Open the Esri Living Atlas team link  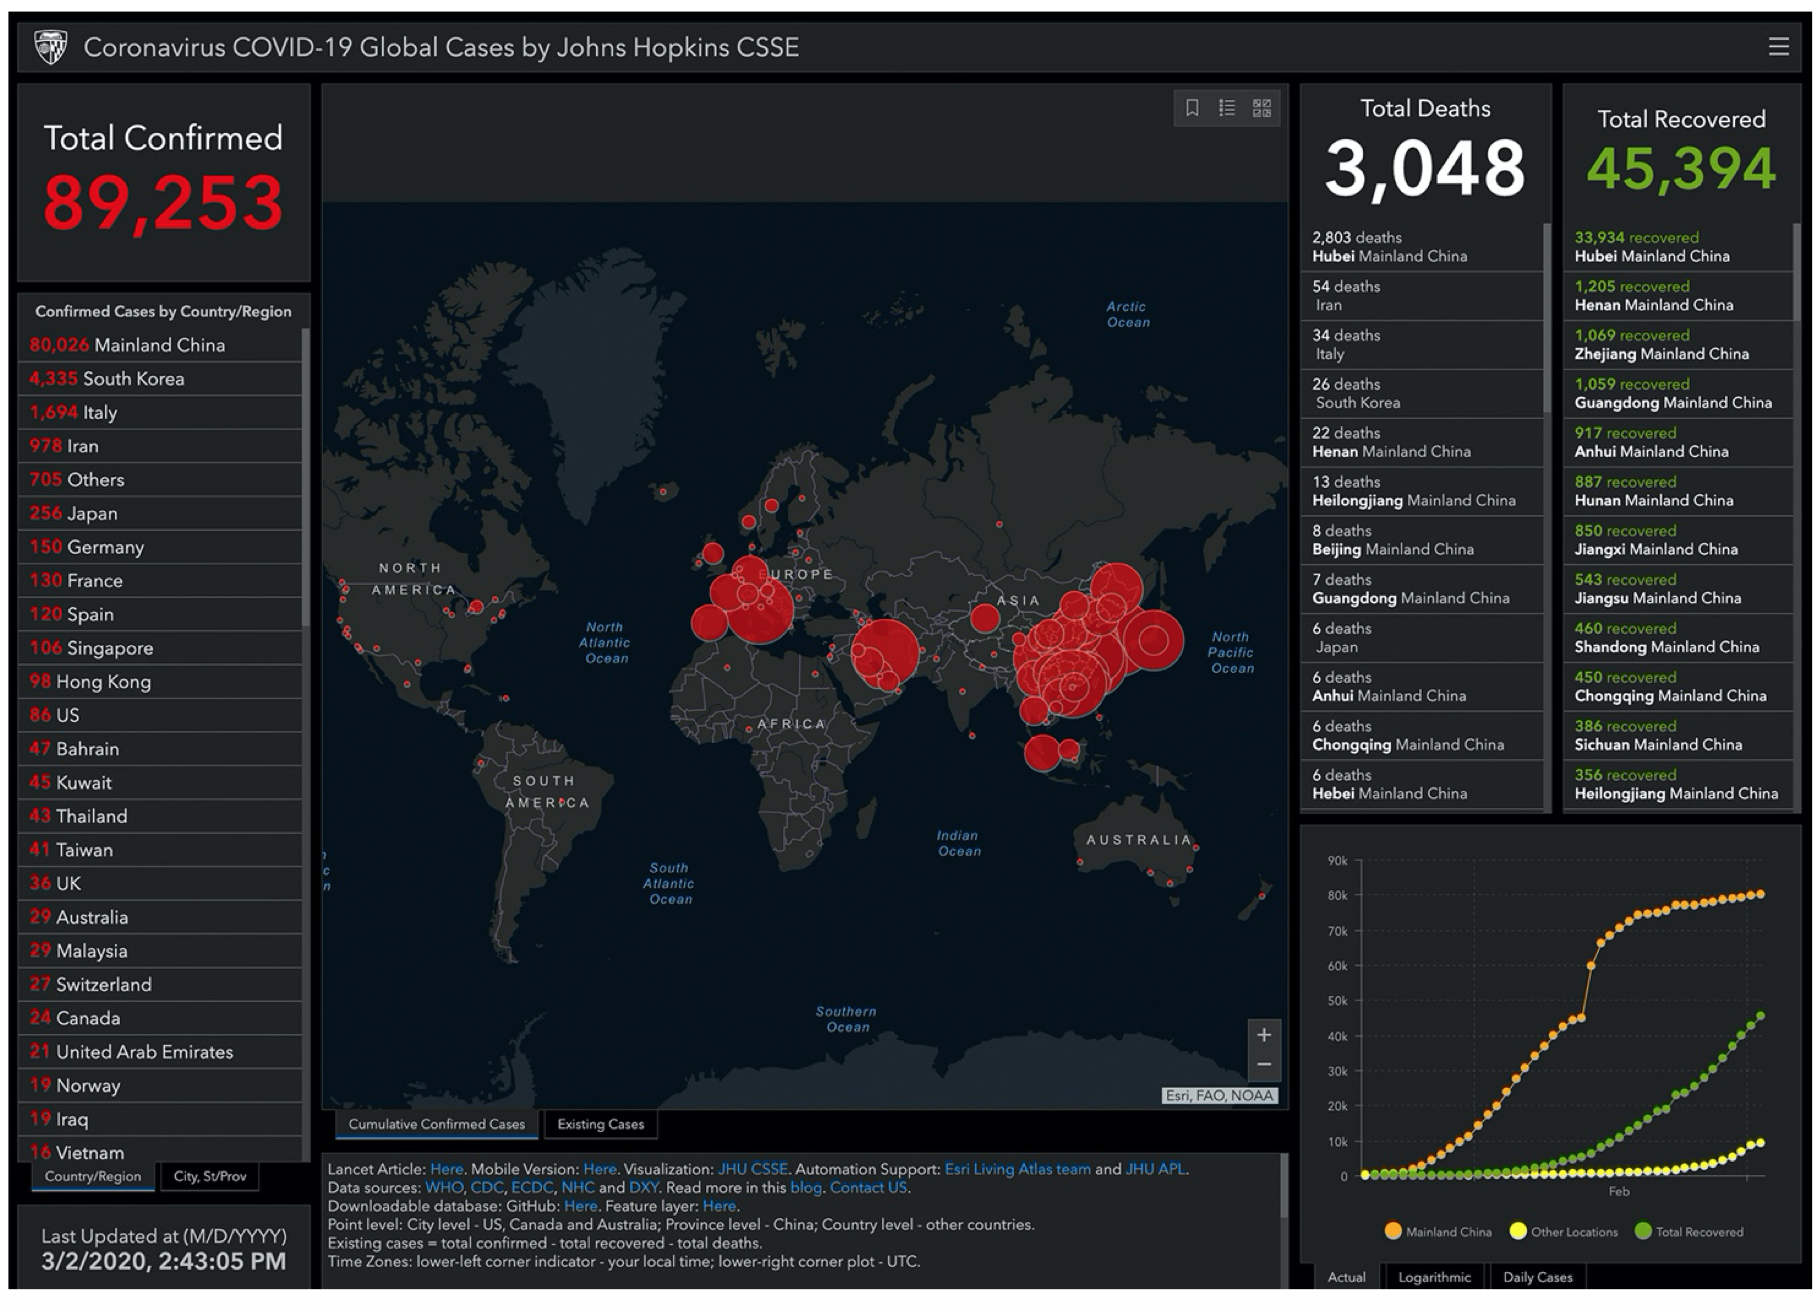click(1017, 1169)
